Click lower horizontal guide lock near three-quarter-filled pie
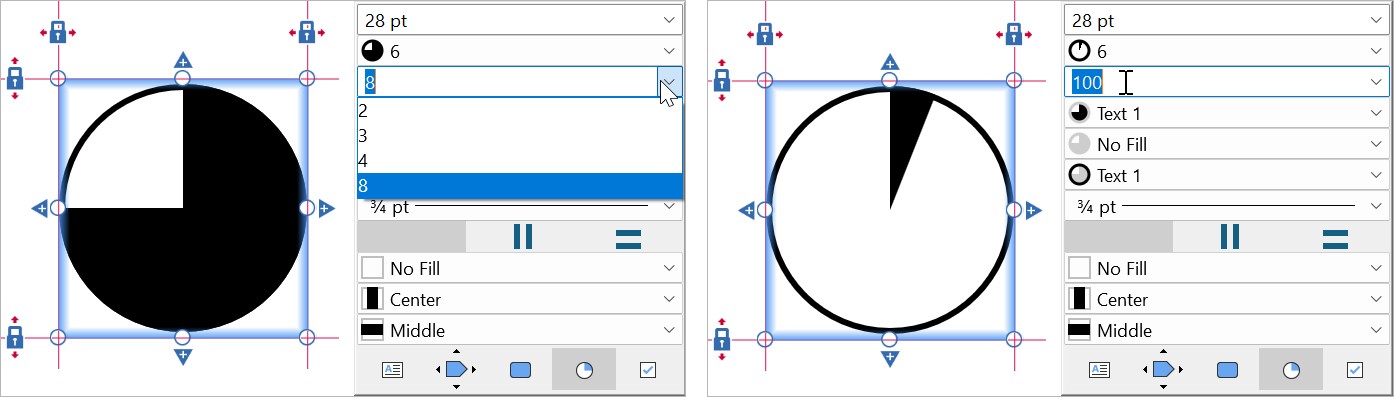 click(15, 338)
